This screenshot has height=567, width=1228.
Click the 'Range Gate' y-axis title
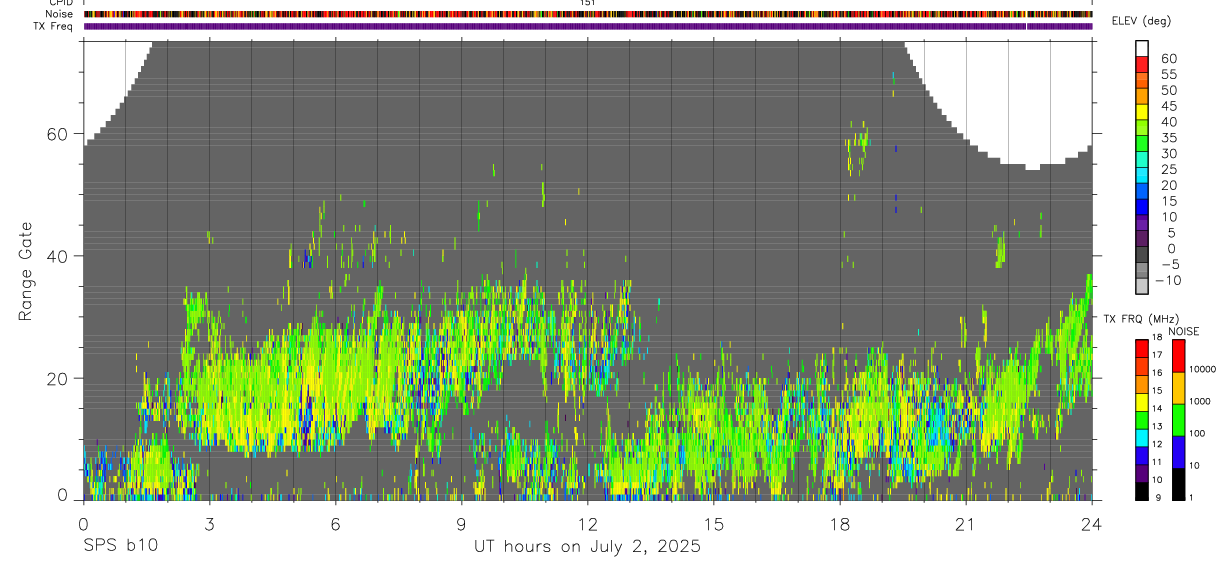click(25, 270)
